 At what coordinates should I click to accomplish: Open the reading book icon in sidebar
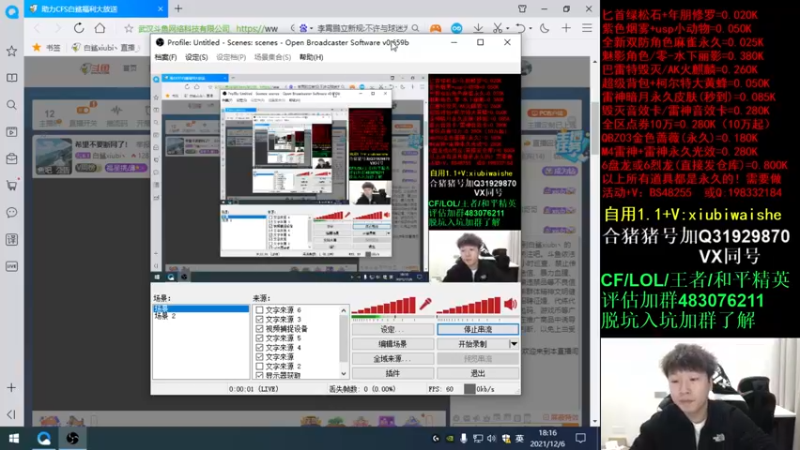(12, 78)
